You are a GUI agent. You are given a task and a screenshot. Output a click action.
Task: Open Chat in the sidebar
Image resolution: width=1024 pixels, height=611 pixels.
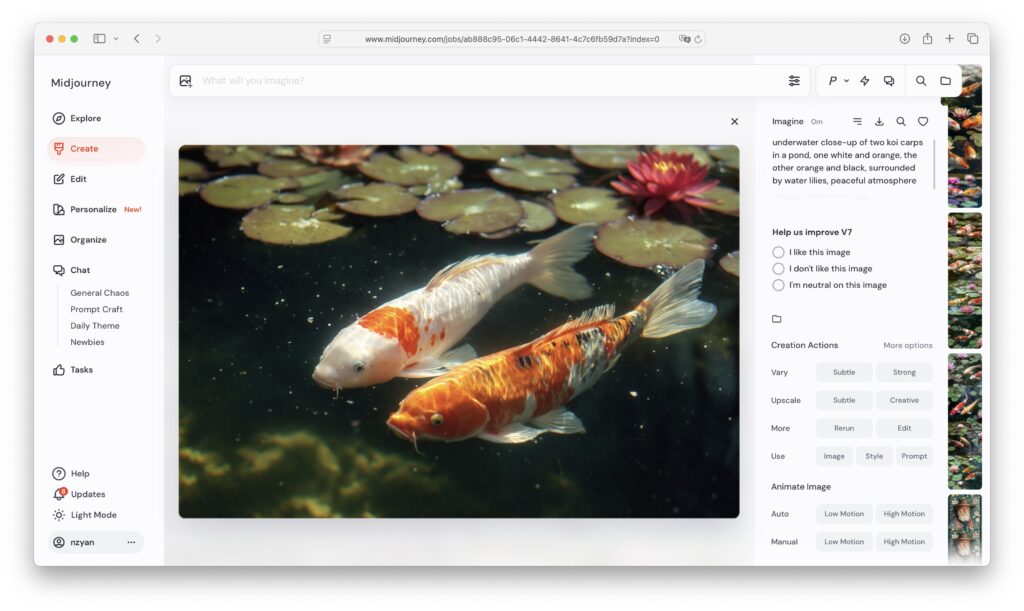click(x=72, y=270)
